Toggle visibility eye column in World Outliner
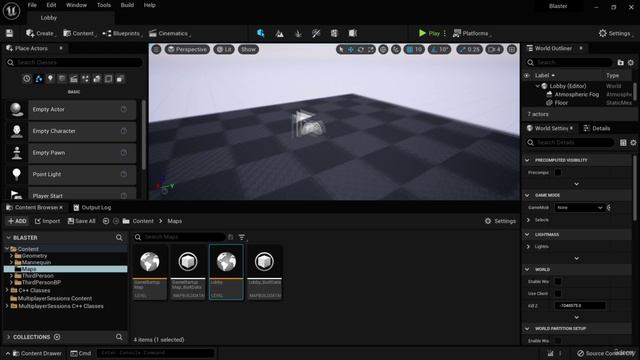 click(x=527, y=76)
